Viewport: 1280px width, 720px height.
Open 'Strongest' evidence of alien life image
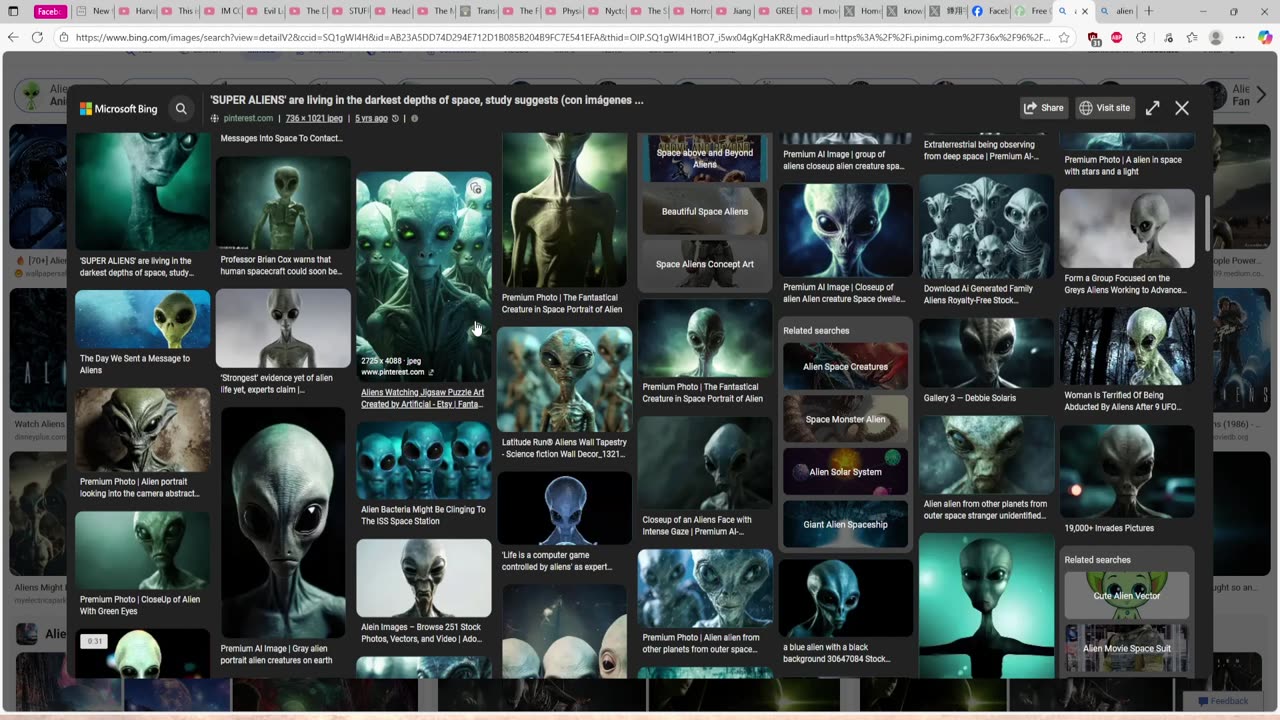click(x=283, y=328)
